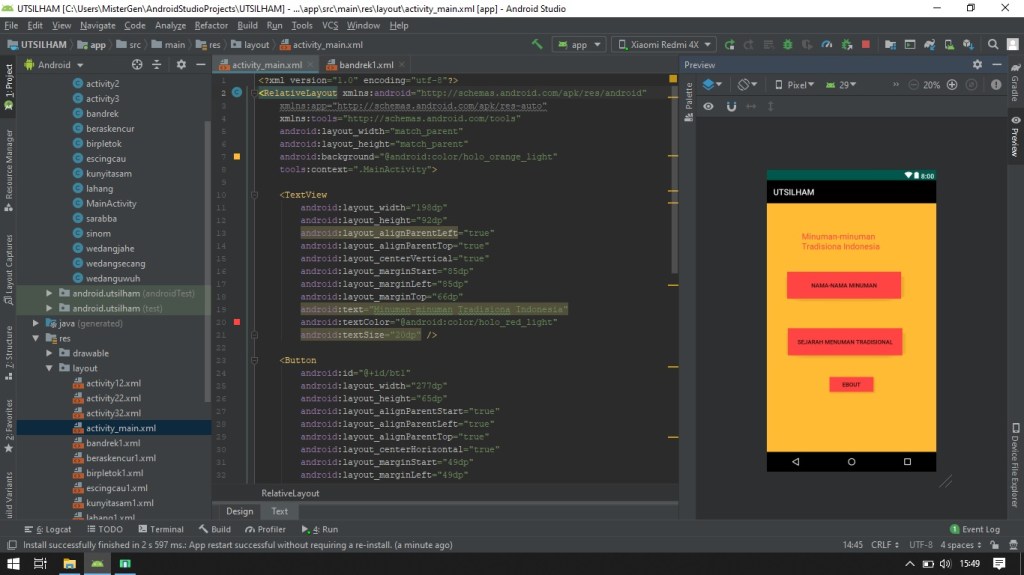Open the Refactor menu
Screen dimensions: 1024x575
click(211, 25)
